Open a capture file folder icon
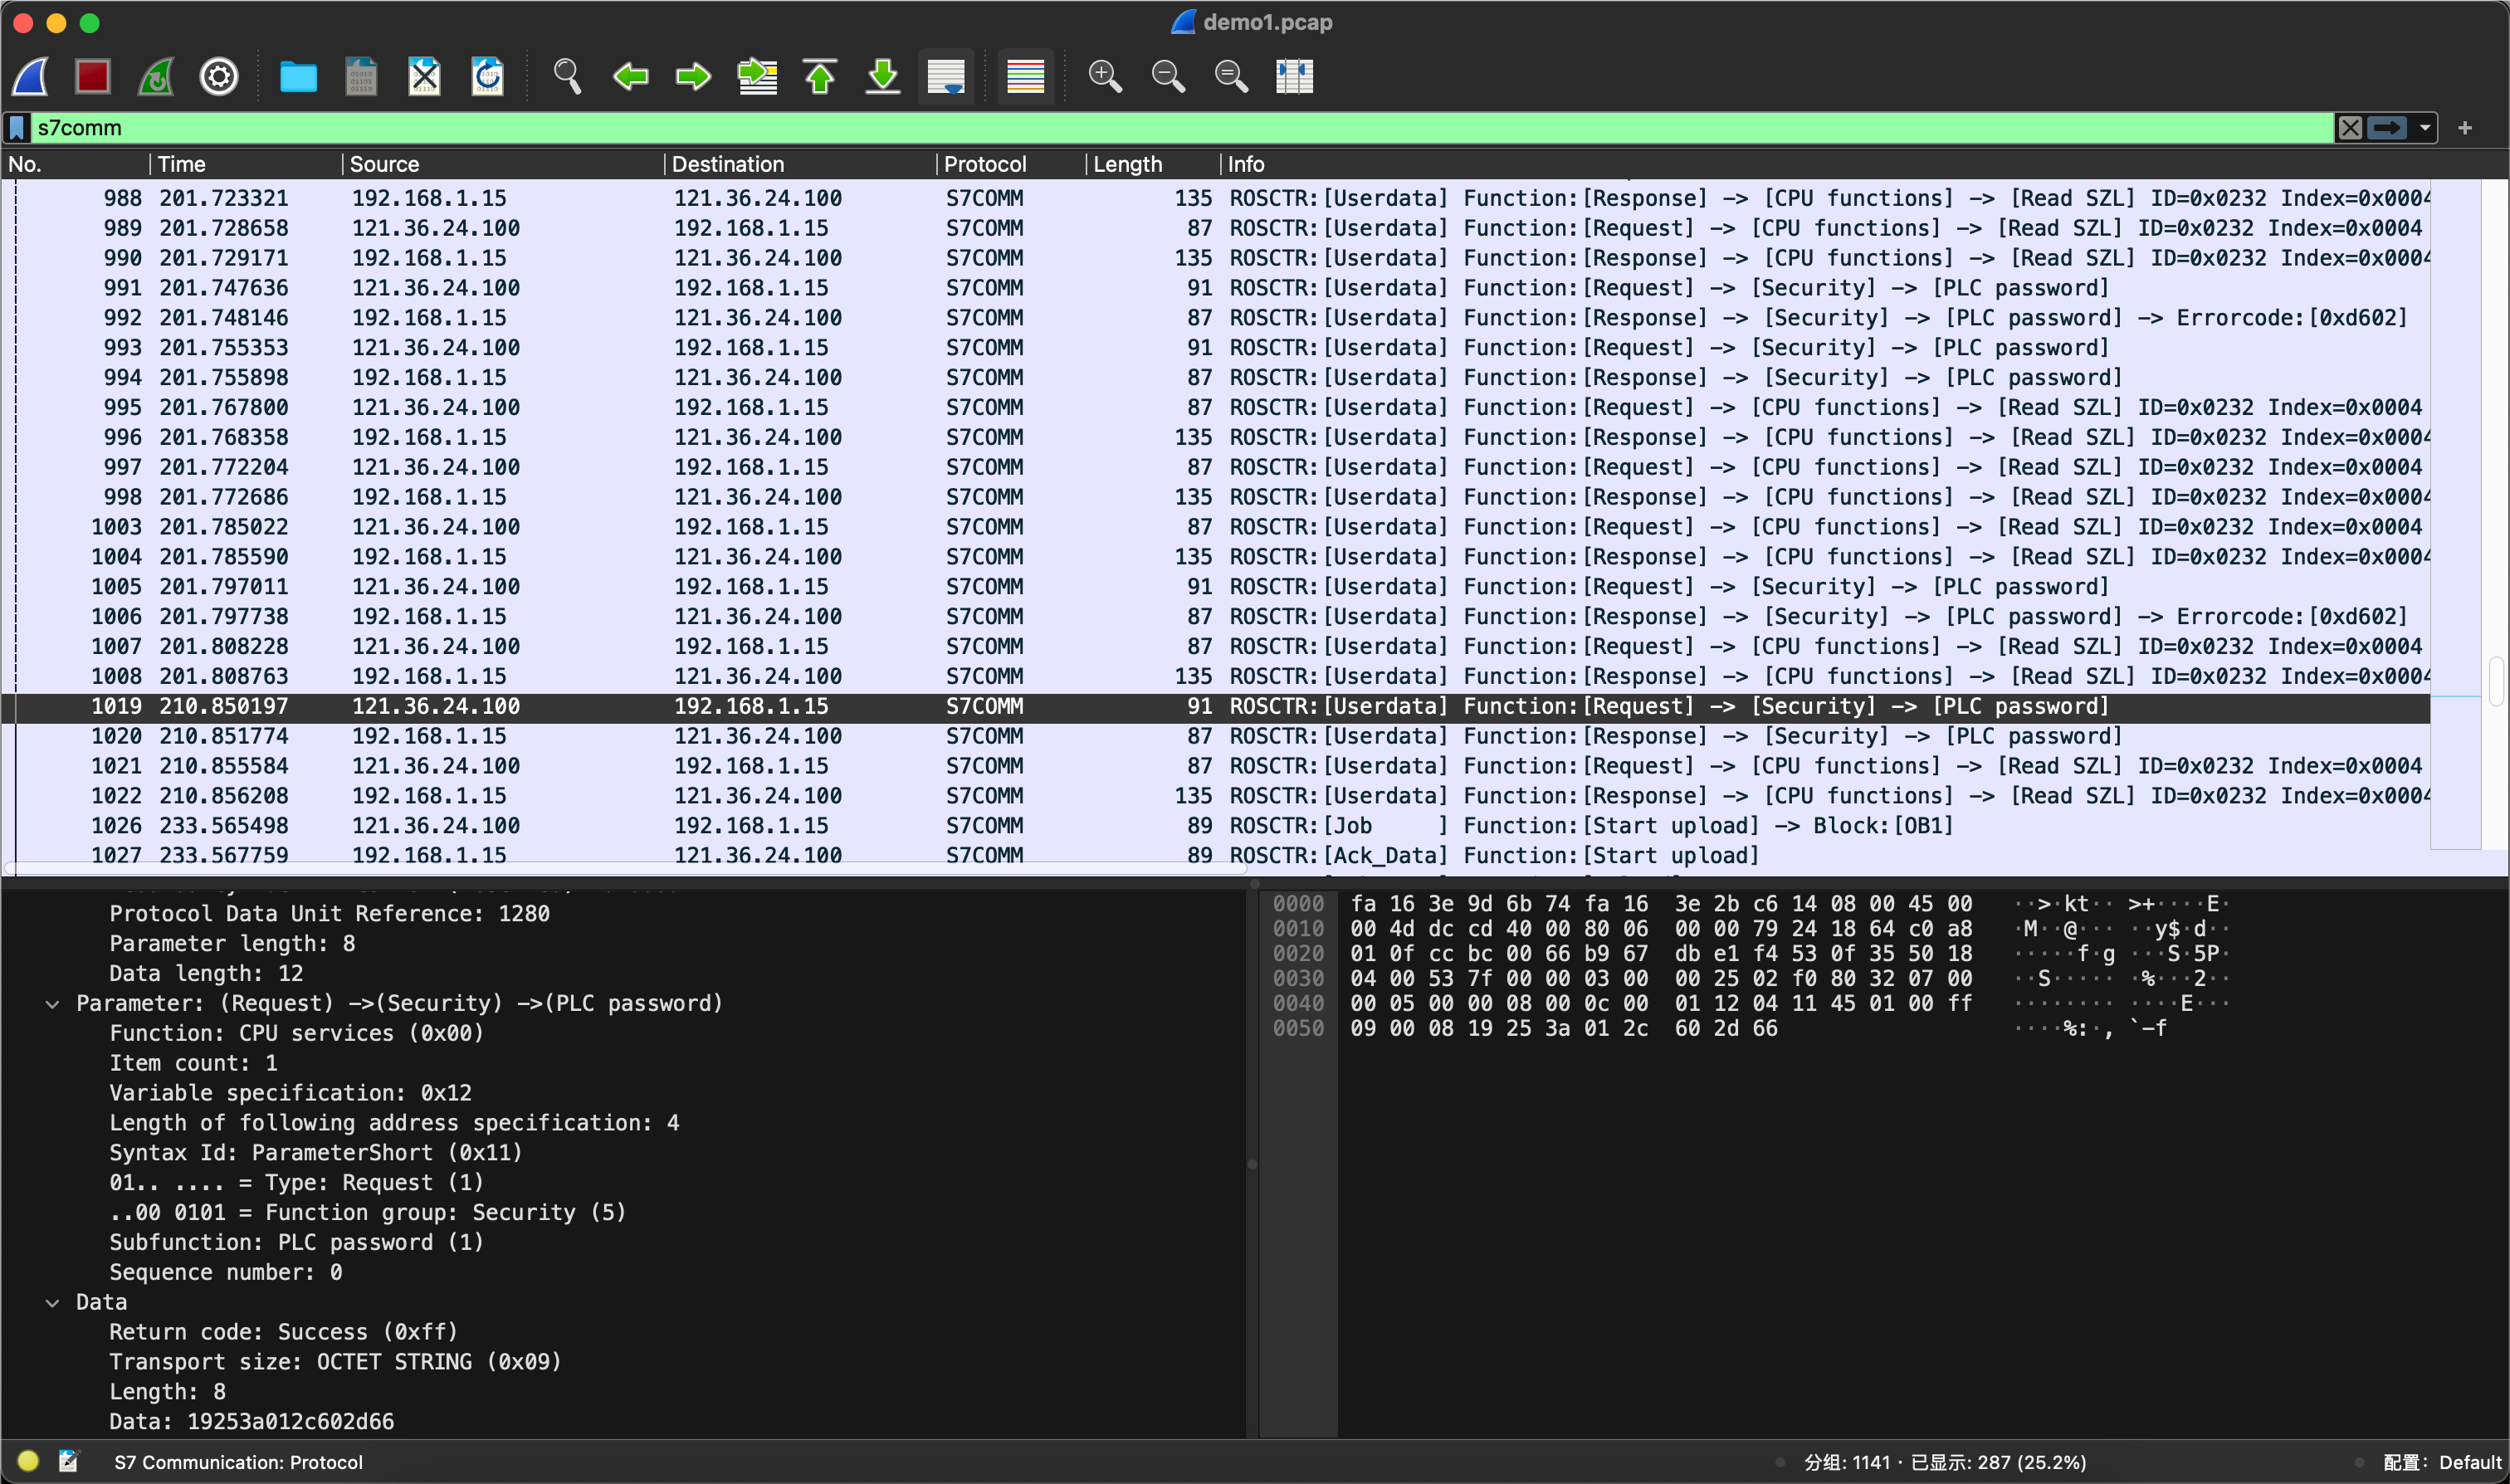Viewport: 2510px width, 1484px height. pyautogui.click(x=298, y=76)
